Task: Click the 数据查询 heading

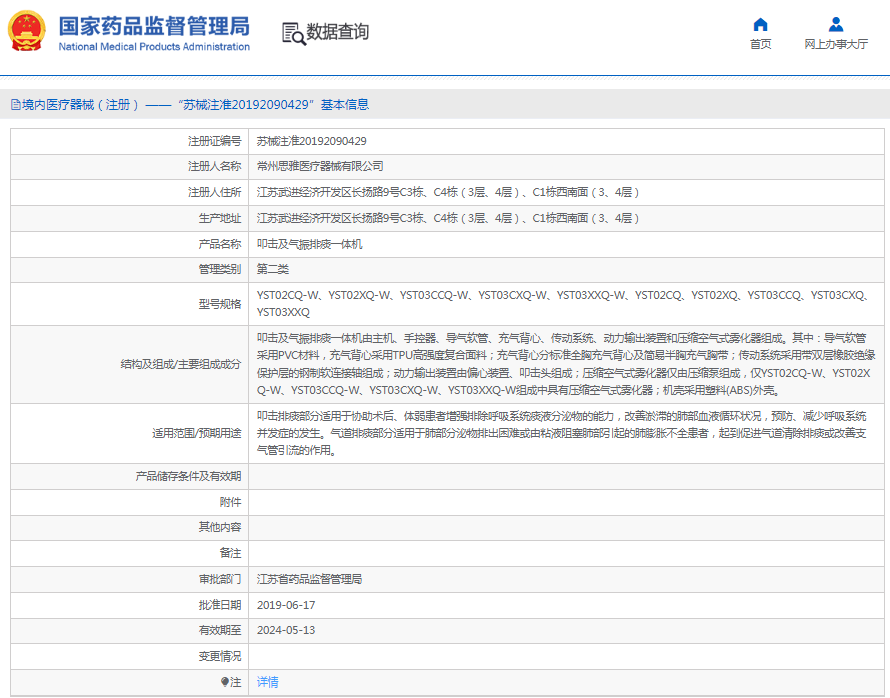Action: (337, 32)
